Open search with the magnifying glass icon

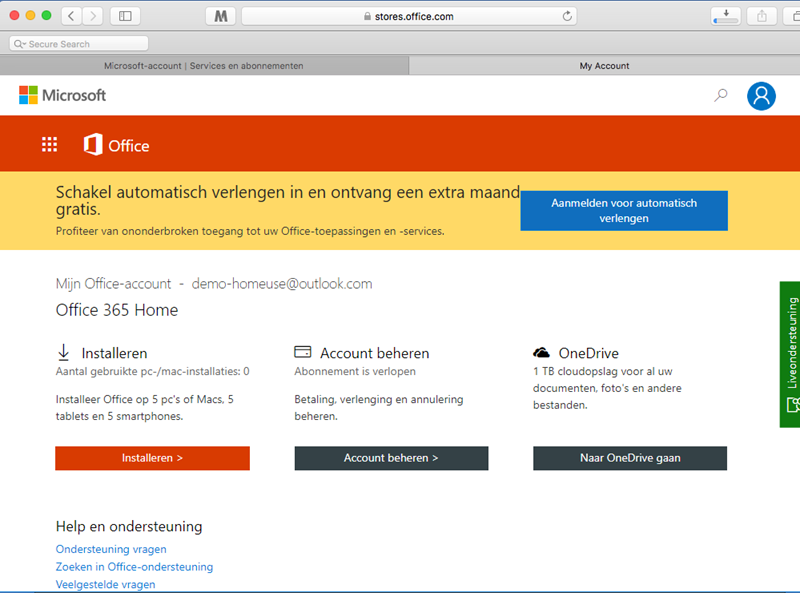[720, 96]
